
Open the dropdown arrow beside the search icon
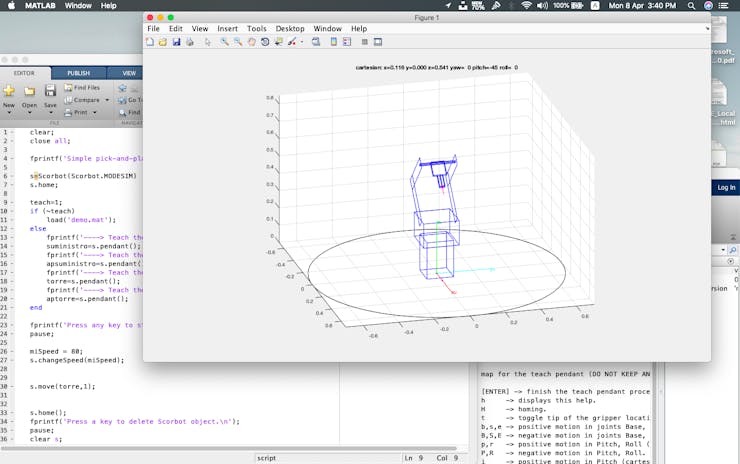[723, 250]
